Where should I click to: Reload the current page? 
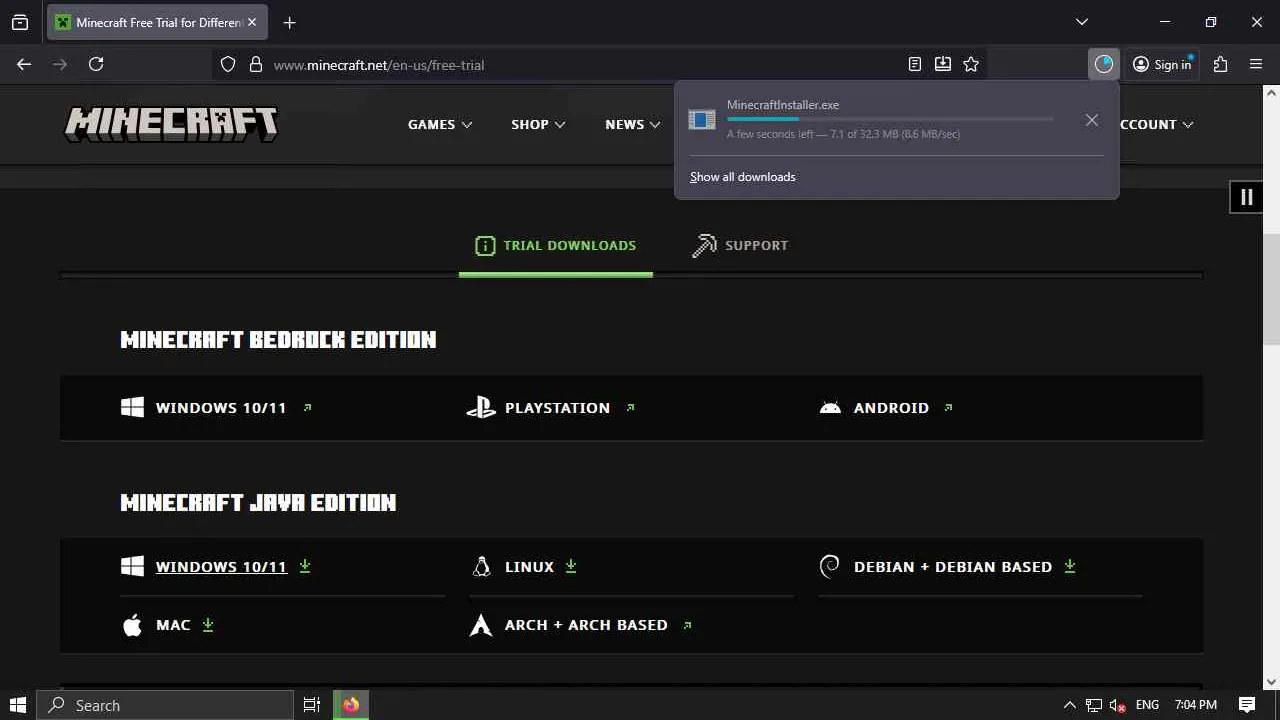pyautogui.click(x=96, y=64)
